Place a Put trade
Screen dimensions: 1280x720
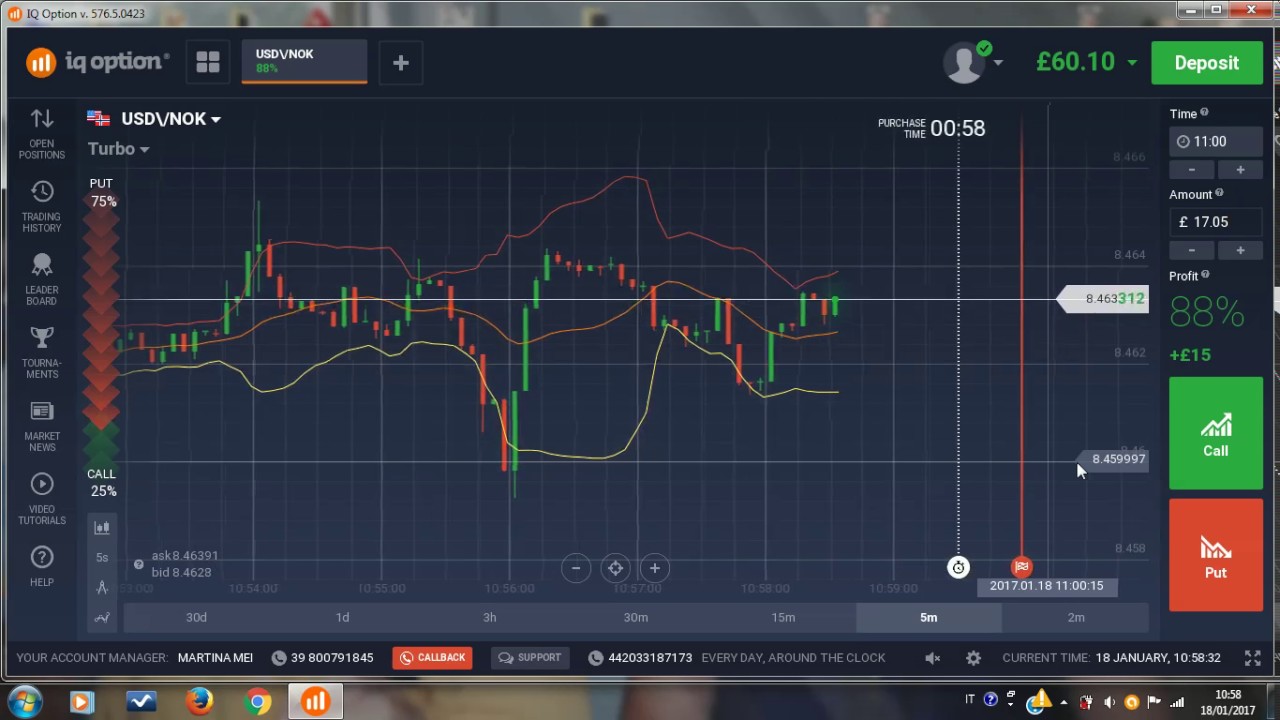click(1215, 555)
